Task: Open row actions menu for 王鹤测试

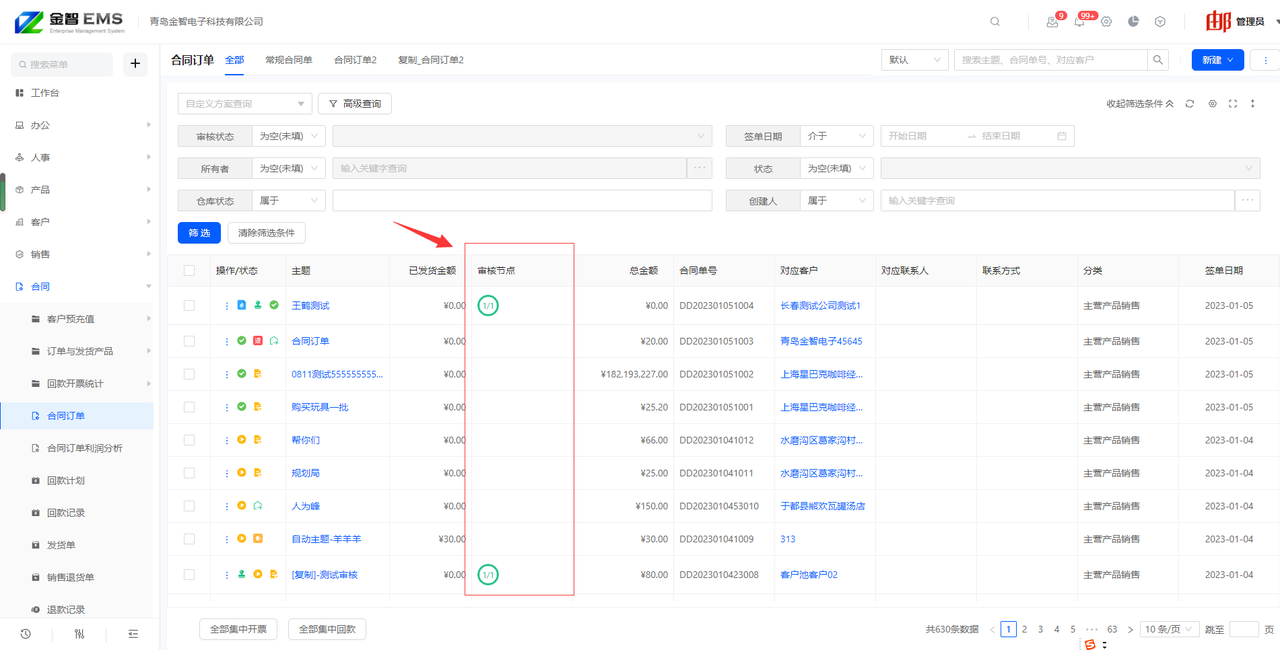Action: [x=227, y=306]
